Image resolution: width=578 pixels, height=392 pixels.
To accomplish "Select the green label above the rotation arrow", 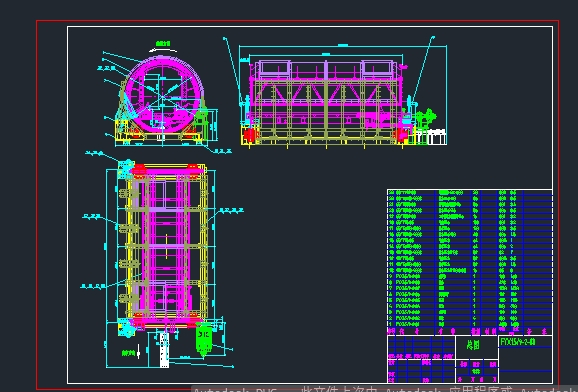I will pyautogui.click(x=163, y=44).
